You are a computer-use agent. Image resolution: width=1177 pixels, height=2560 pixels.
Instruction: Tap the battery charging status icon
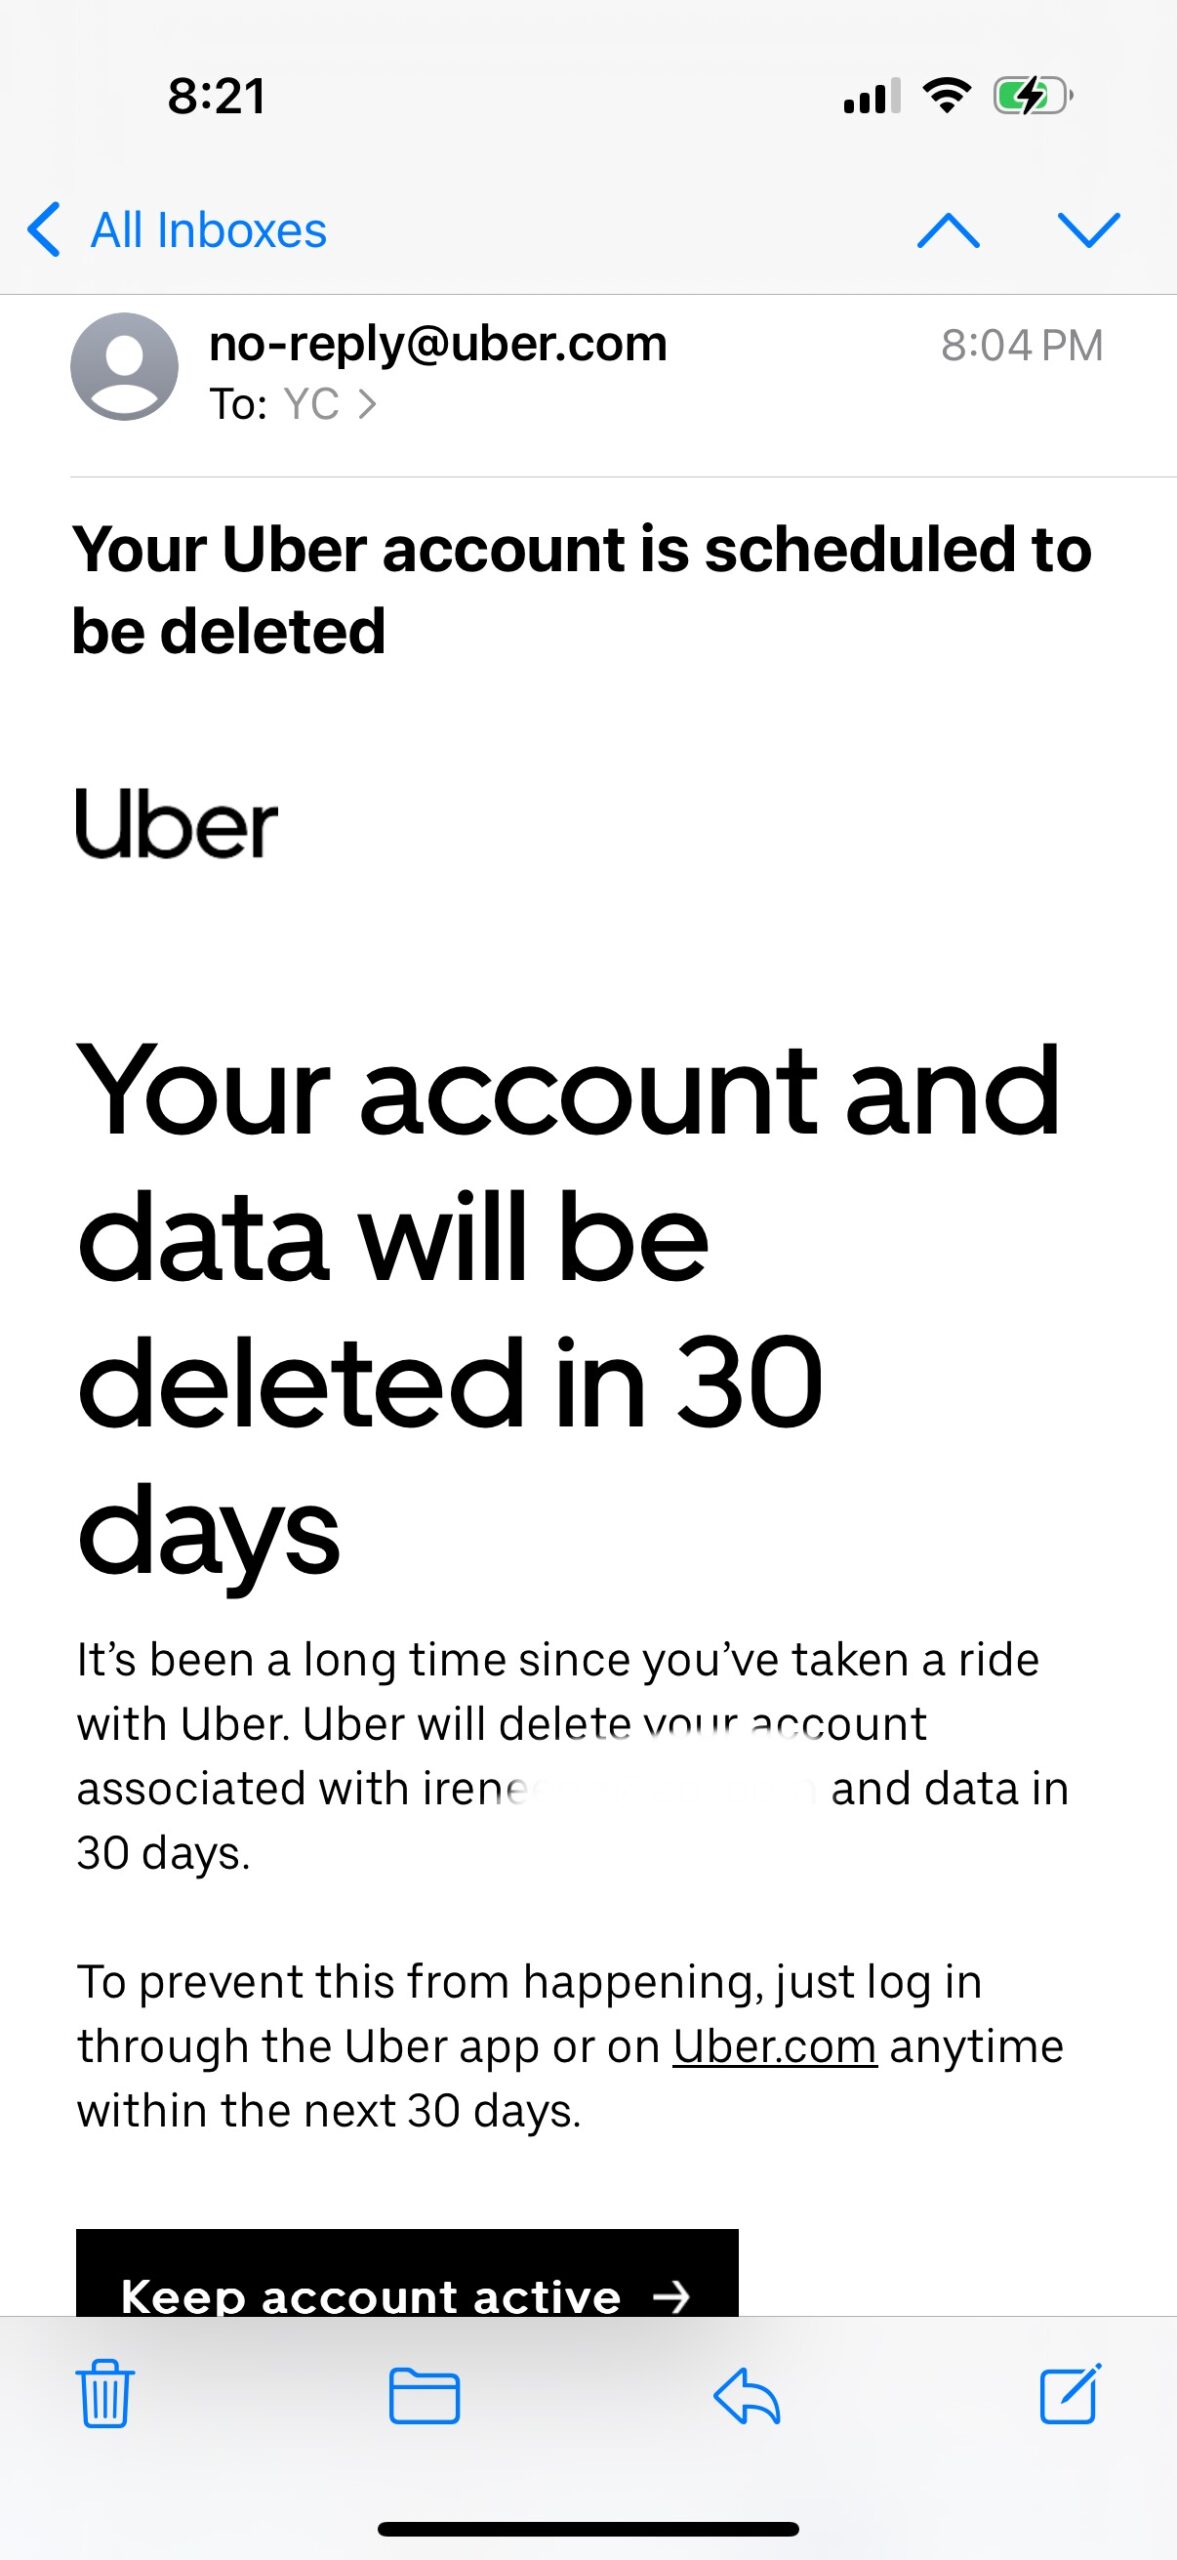click(1032, 97)
